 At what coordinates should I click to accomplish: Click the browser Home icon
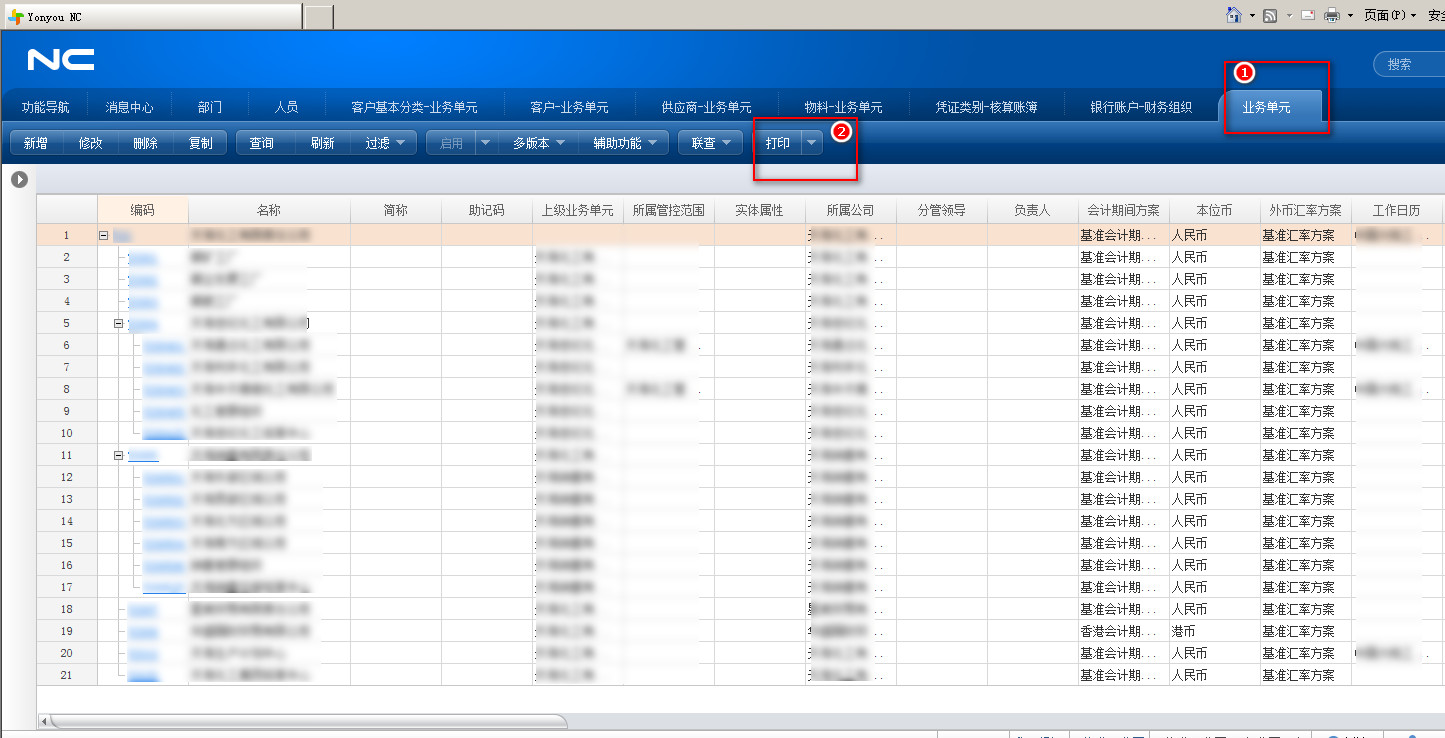pyautogui.click(x=1235, y=15)
